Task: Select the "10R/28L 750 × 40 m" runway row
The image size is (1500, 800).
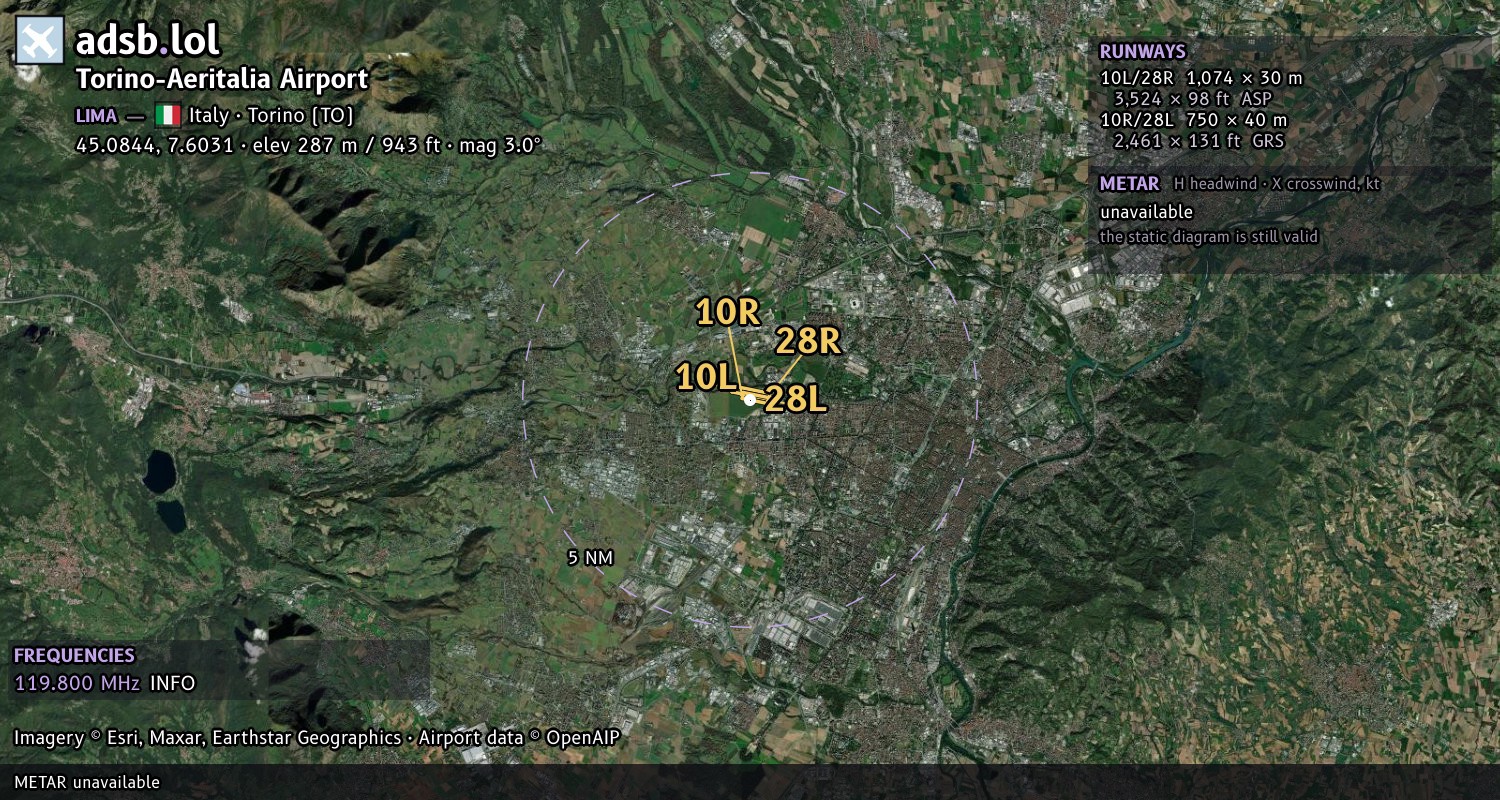Action: pos(1194,120)
